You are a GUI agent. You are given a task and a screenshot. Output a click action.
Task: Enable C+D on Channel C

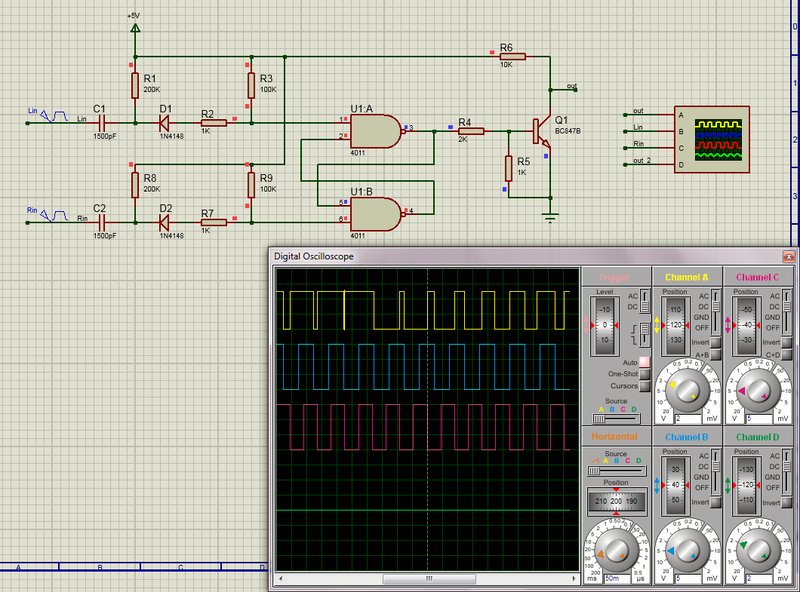tap(786, 354)
